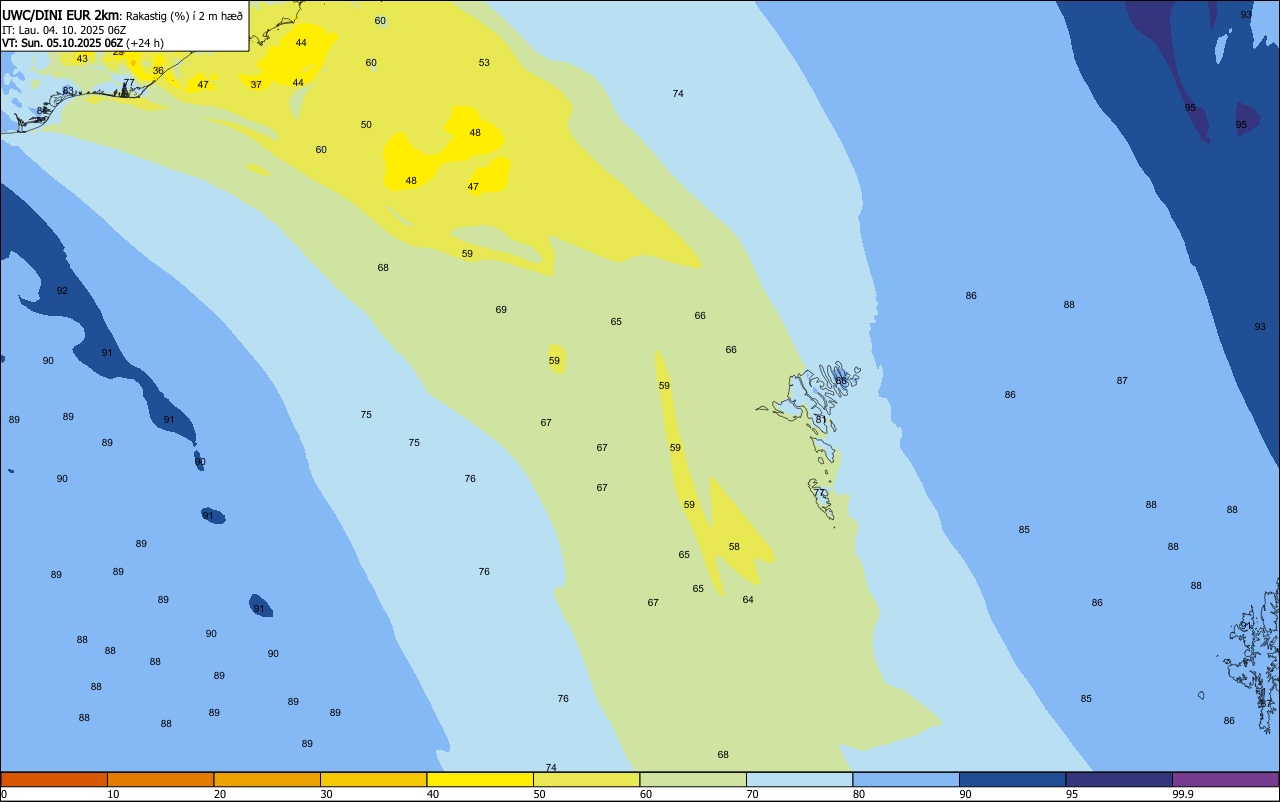Click the humidity value '53'
Image resolution: width=1280 pixels, height=802 pixels.
pos(484,63)
